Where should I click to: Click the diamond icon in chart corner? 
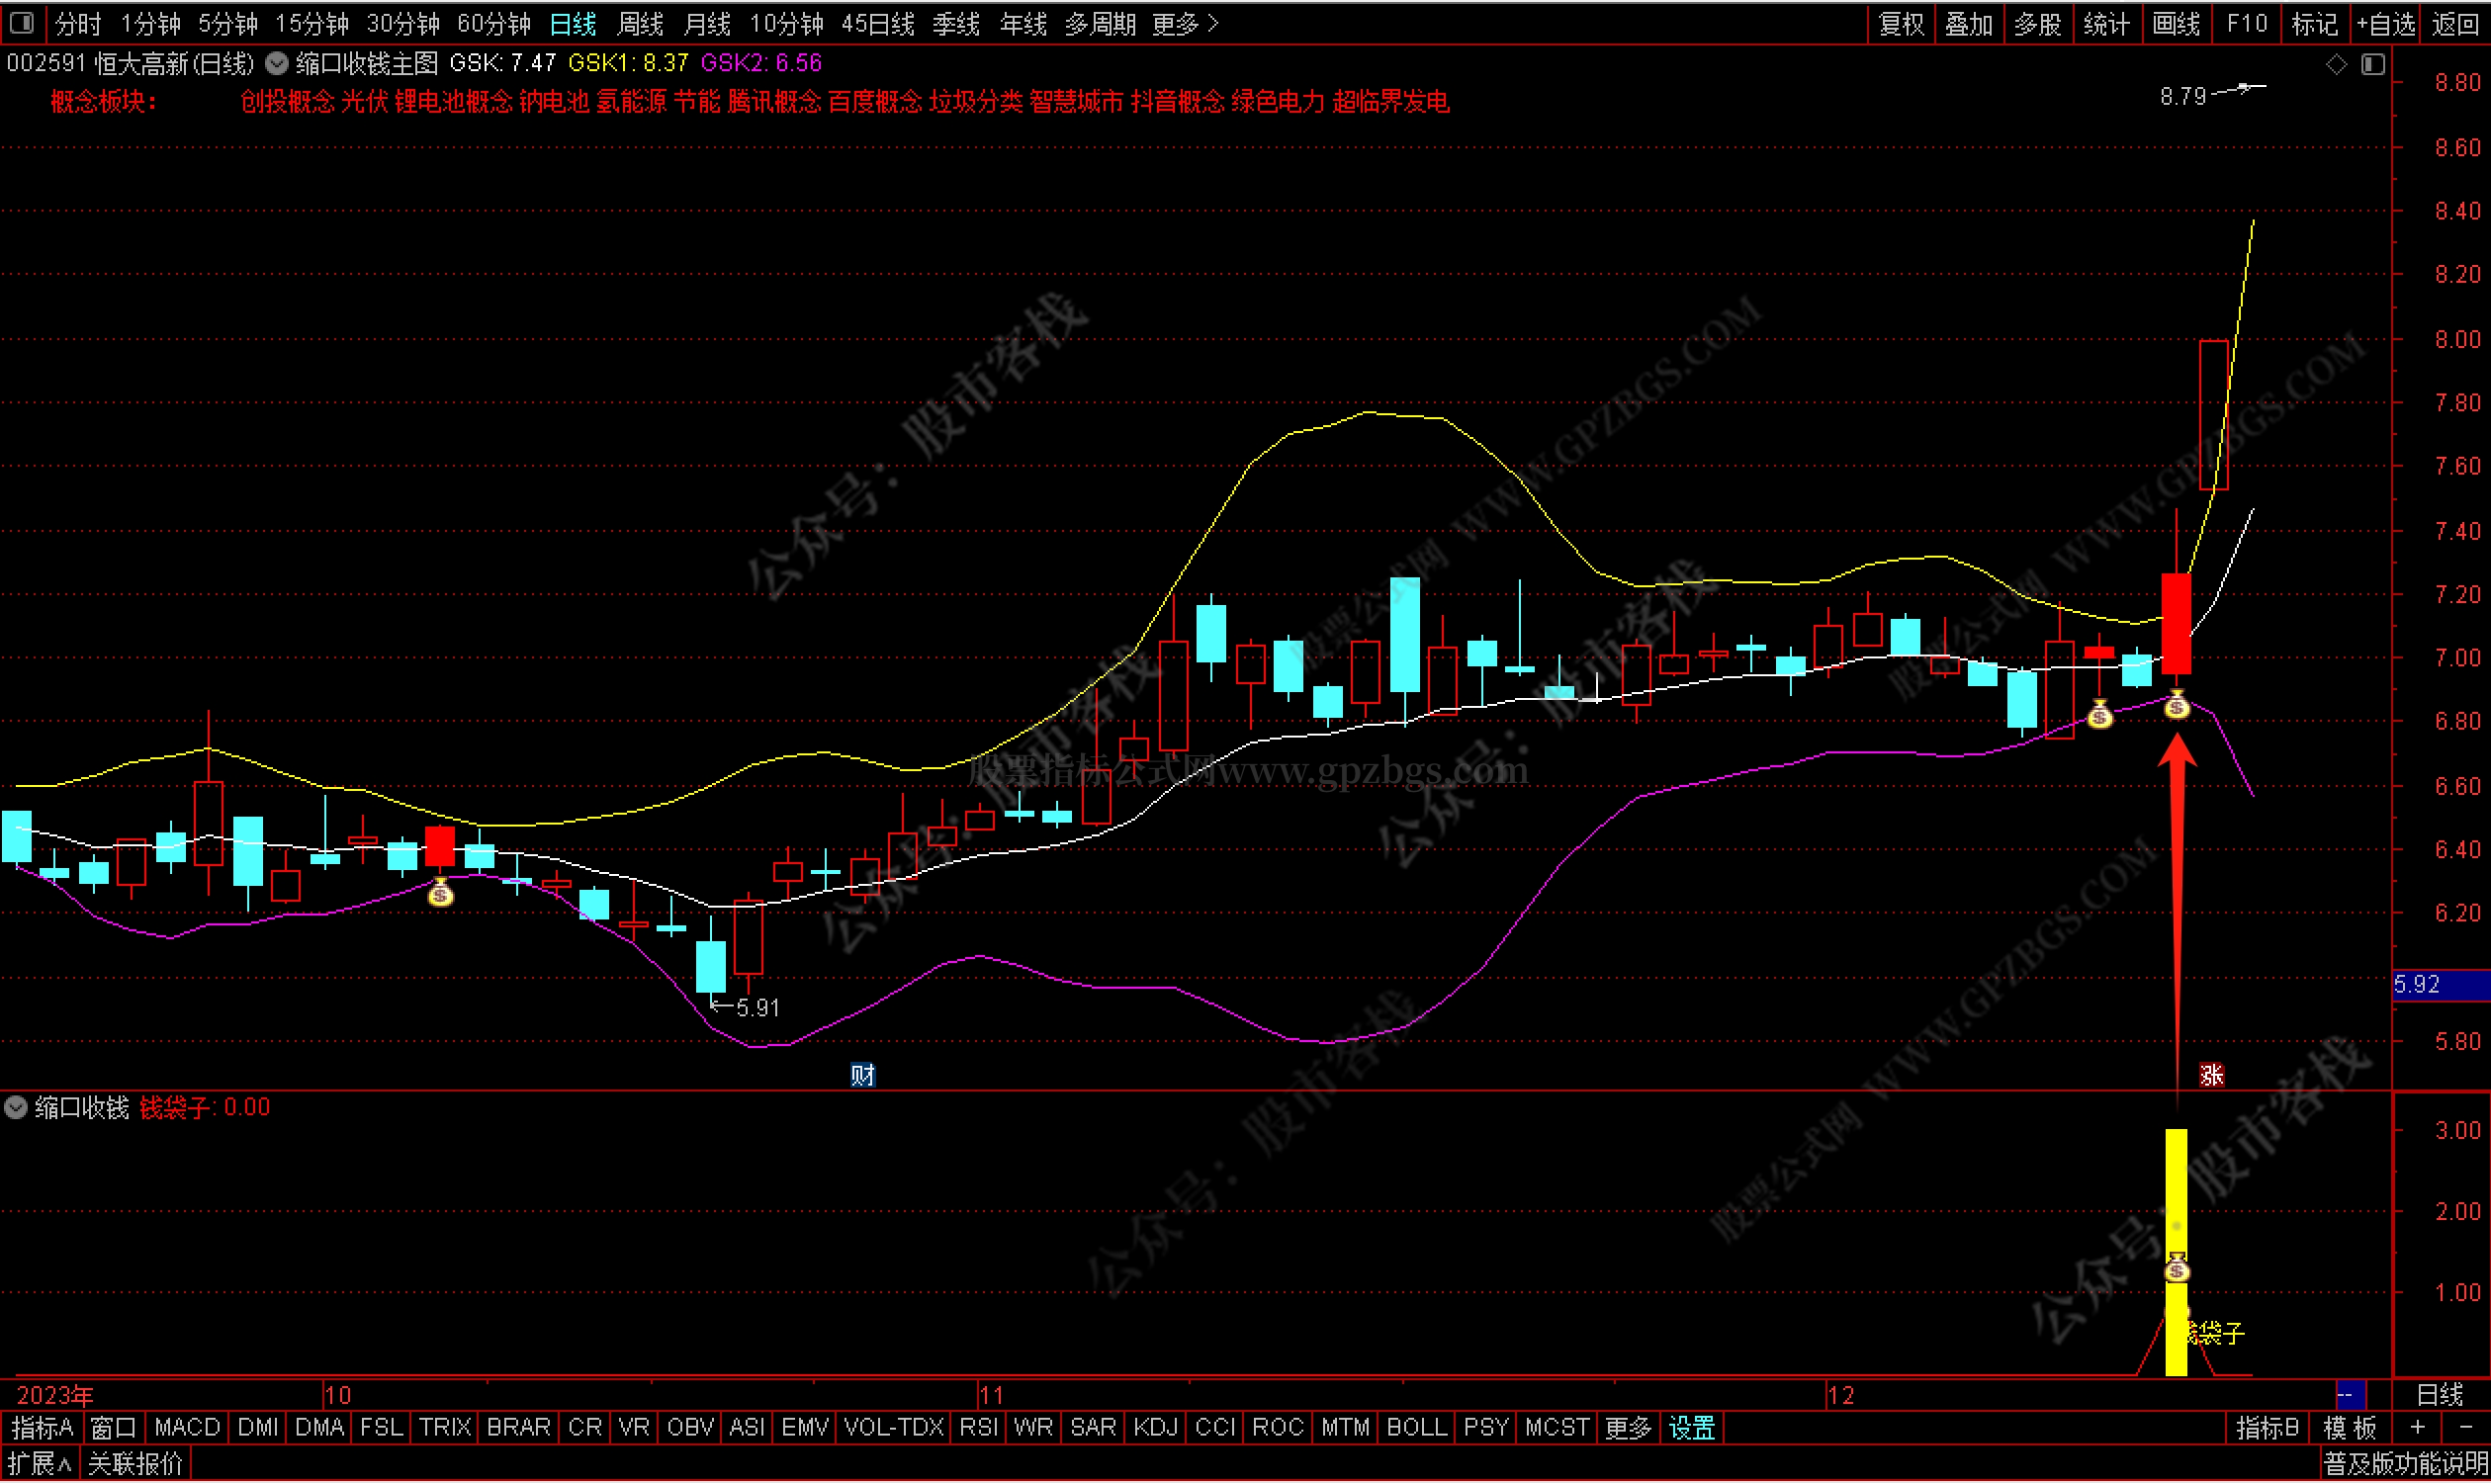pyautogui.click(x=2336, y=64)
